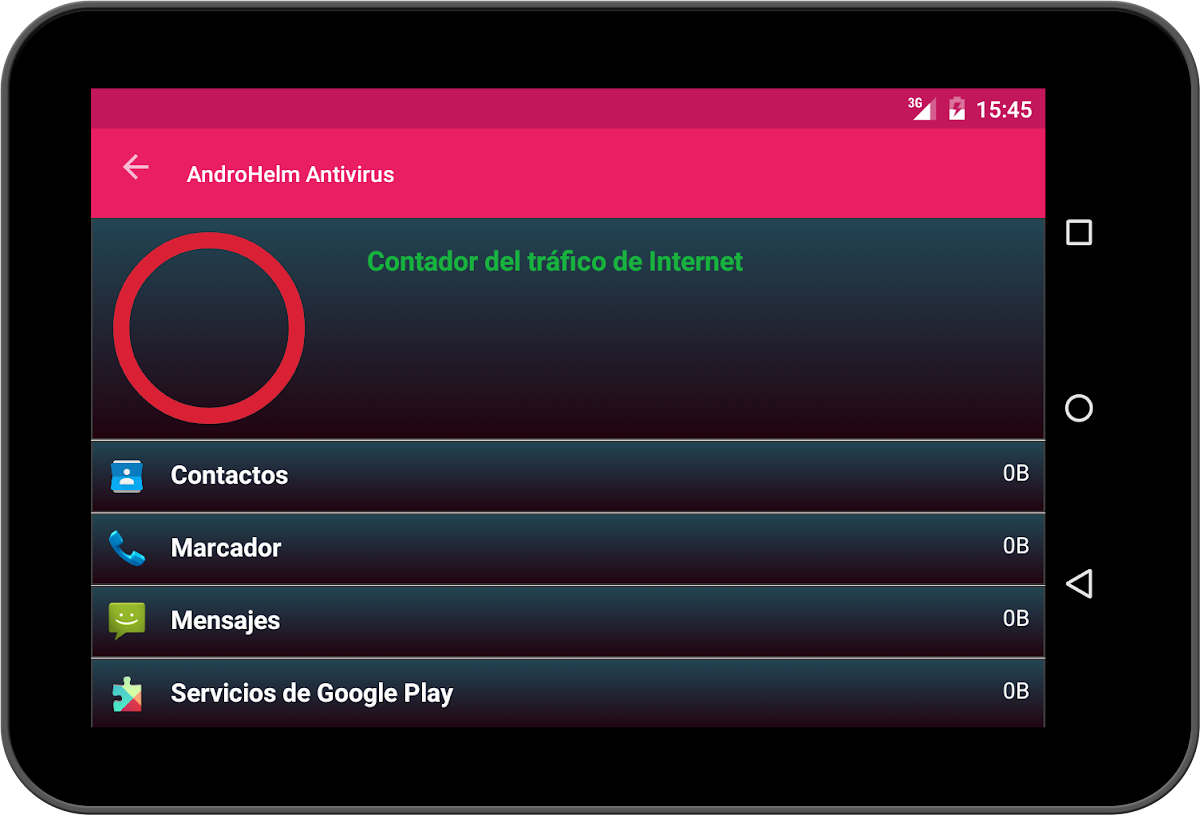Open the Contactos app icon

click(x=127, y=476)
